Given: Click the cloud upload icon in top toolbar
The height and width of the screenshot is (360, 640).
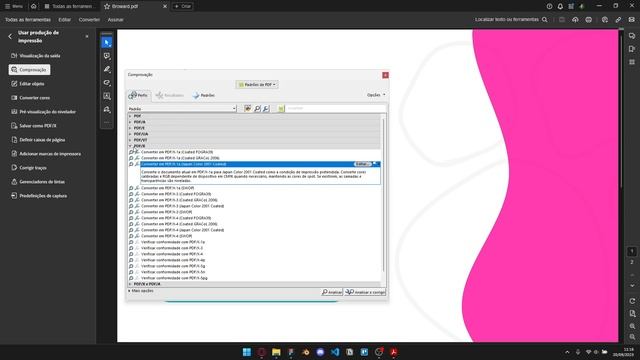Looking at the screenshot, I should [x=575, y=19].
